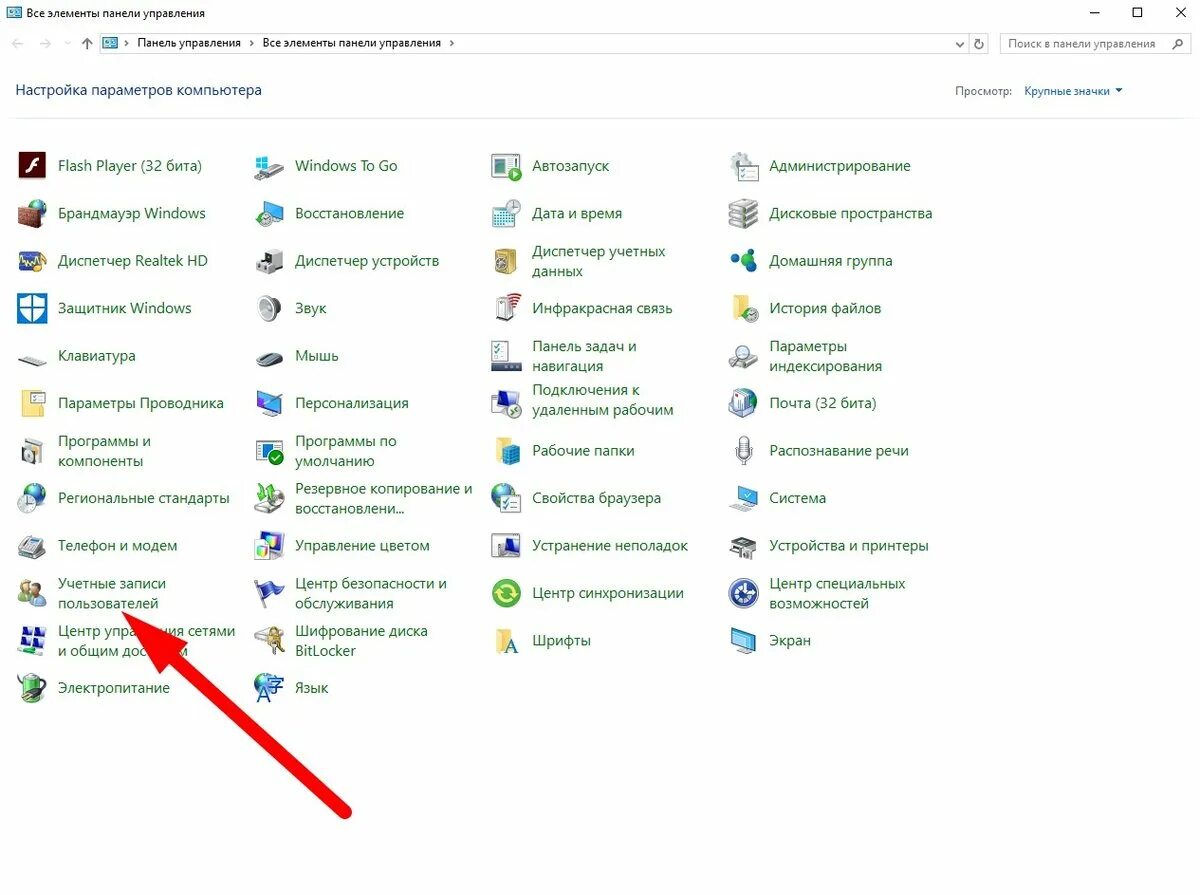Open the Свойства браузера link
The width and height of the screenshot is (1200, 895).
(x=596, y=498)
